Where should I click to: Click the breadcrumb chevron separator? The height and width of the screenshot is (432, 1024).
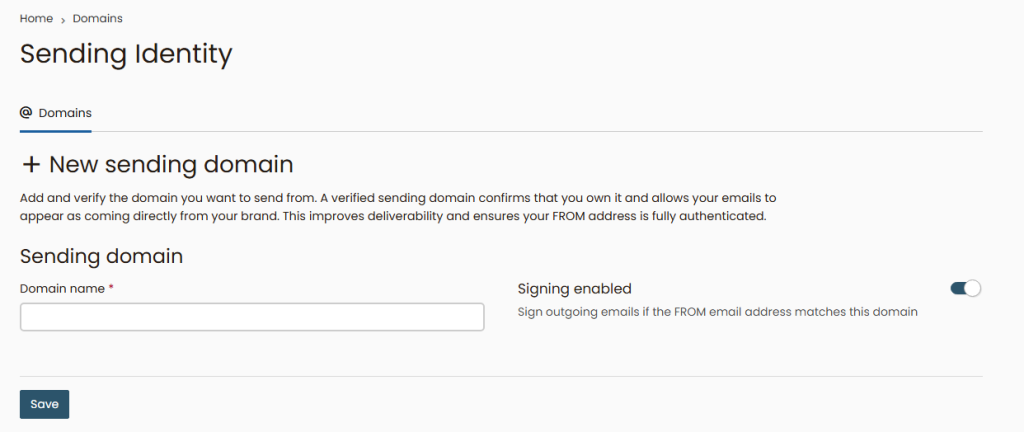(63, 19)
